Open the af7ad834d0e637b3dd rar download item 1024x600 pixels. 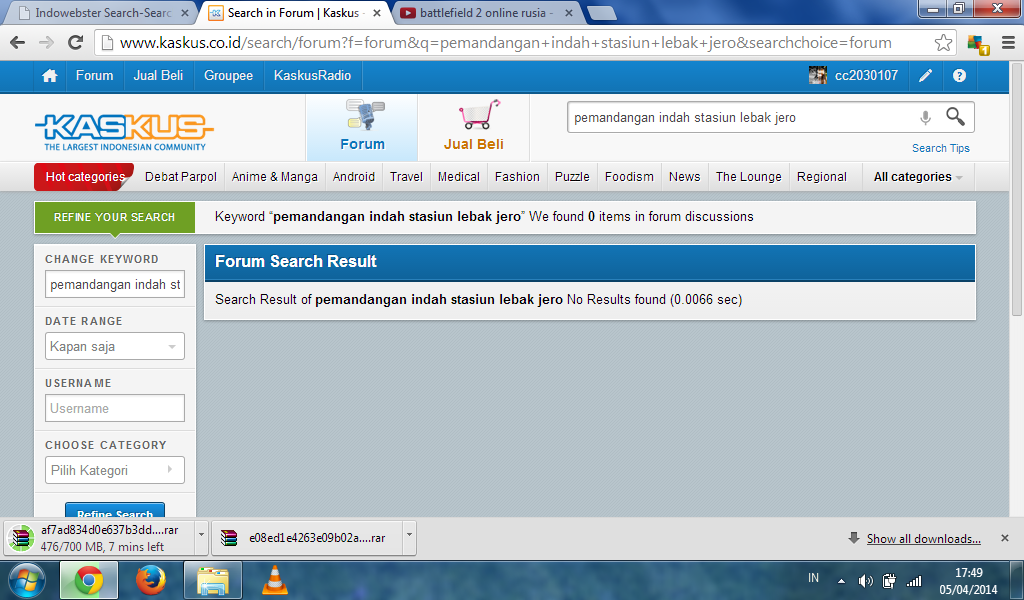(99, 538)
